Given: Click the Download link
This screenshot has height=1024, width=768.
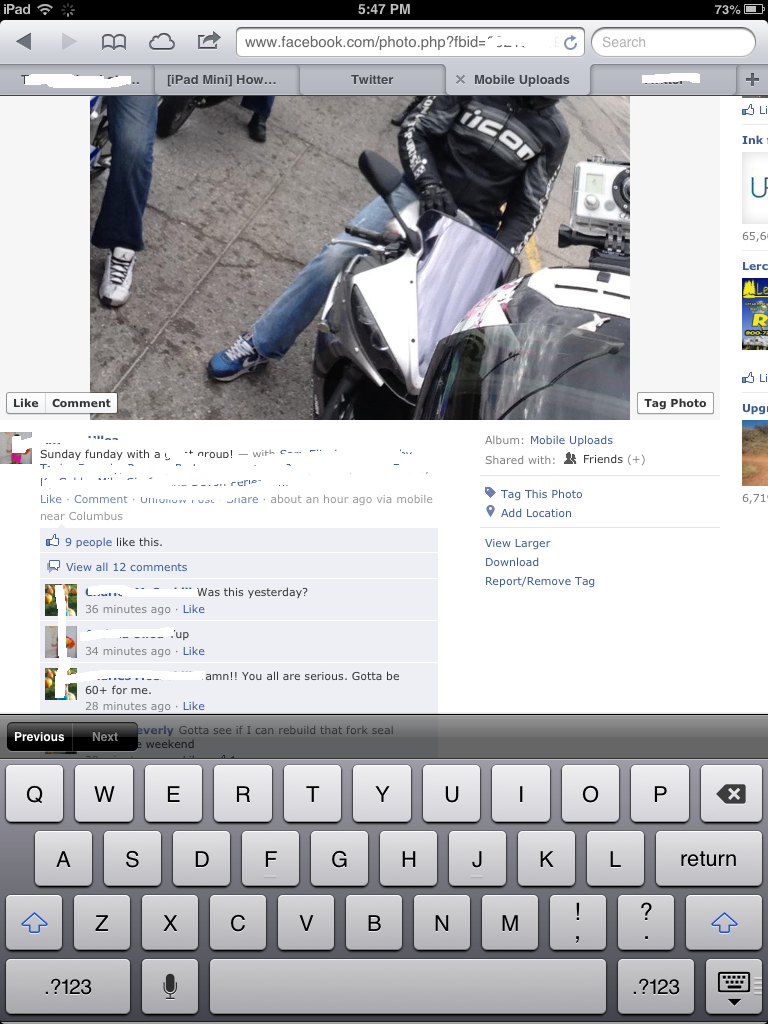Looking at the screenshot, I should click(511, 562).
